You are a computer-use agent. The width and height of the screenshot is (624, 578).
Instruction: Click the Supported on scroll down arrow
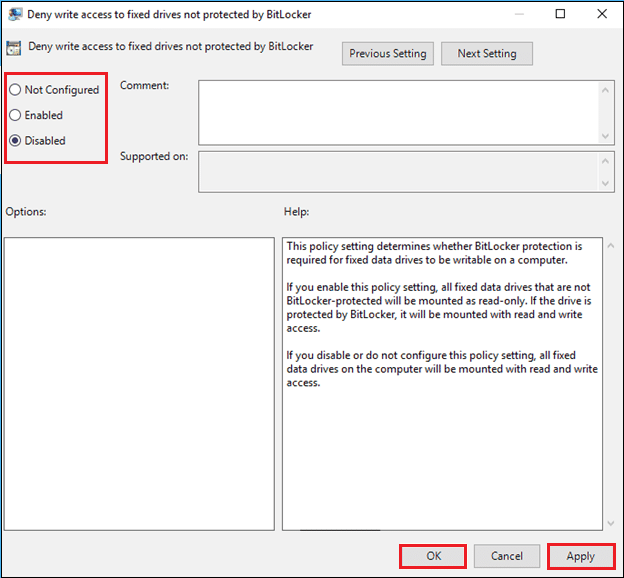pyautogui.click(x=606, y=182)
